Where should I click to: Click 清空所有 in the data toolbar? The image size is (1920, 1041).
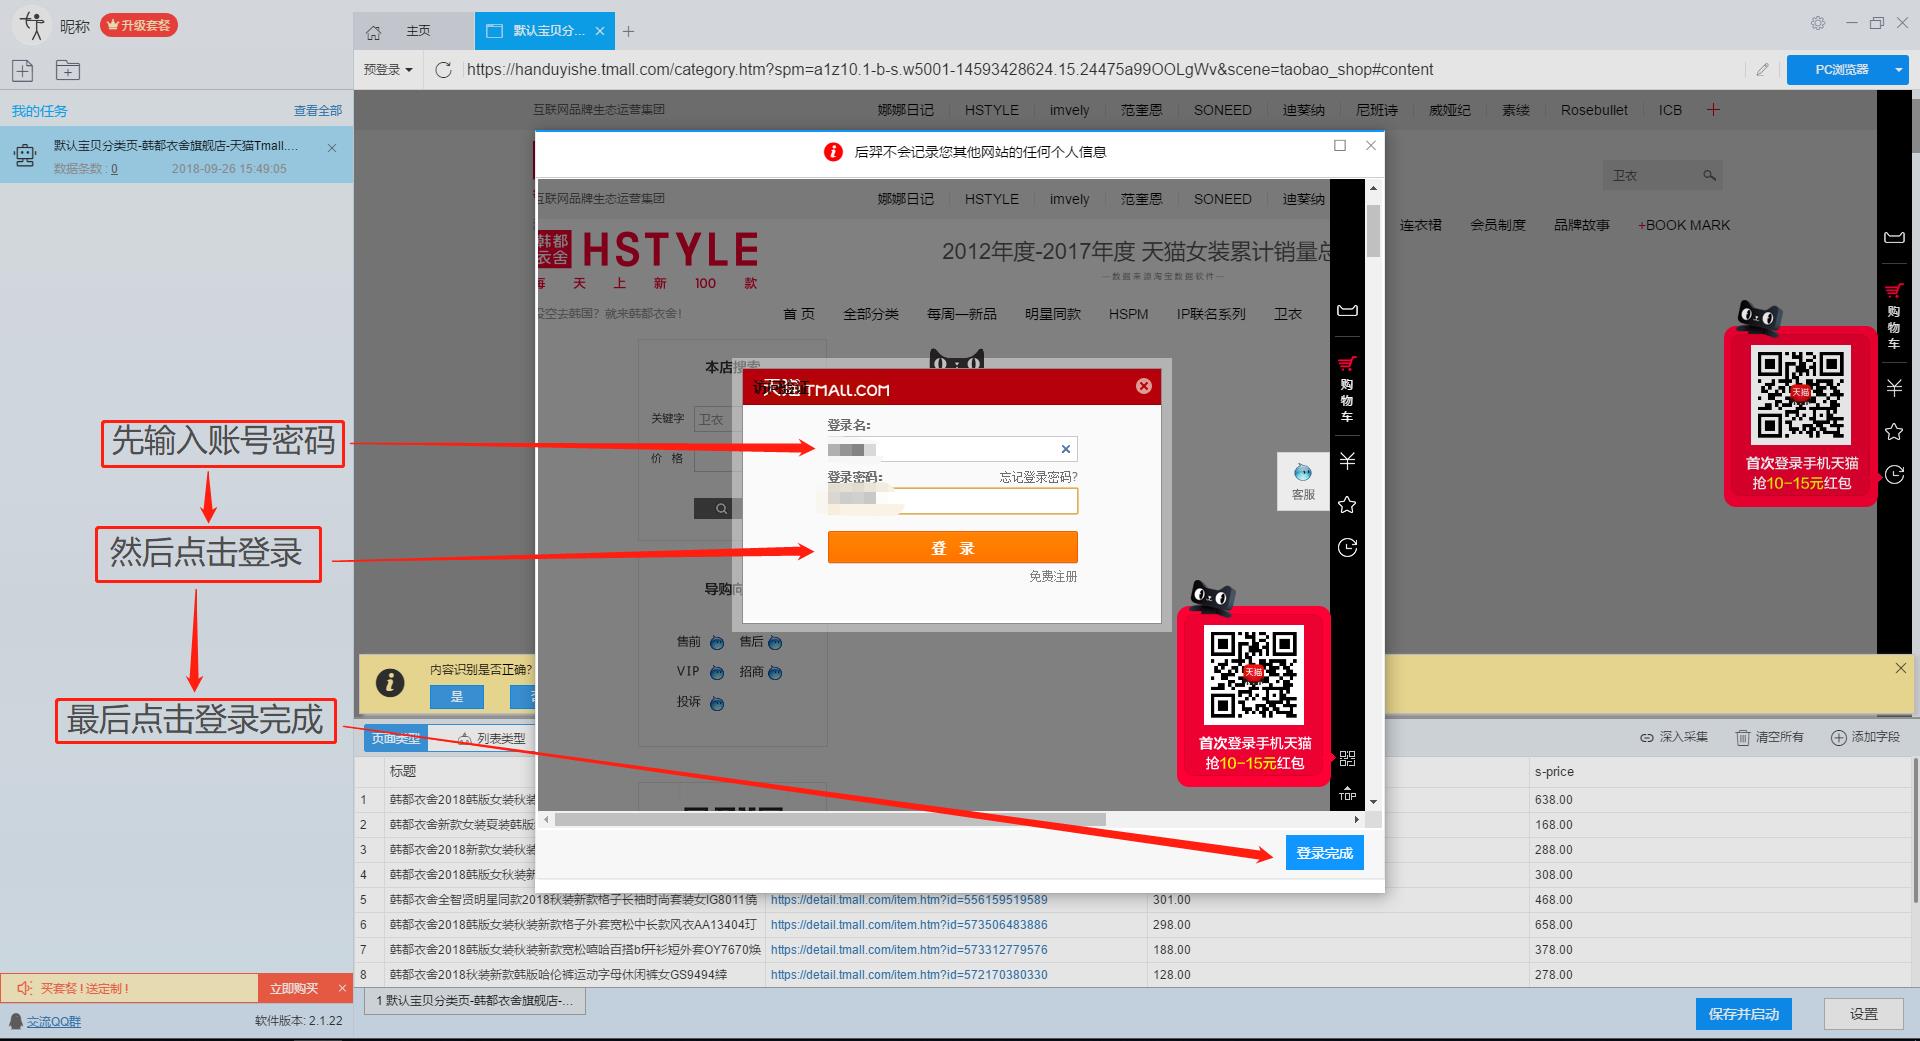tap(1769, 737)
